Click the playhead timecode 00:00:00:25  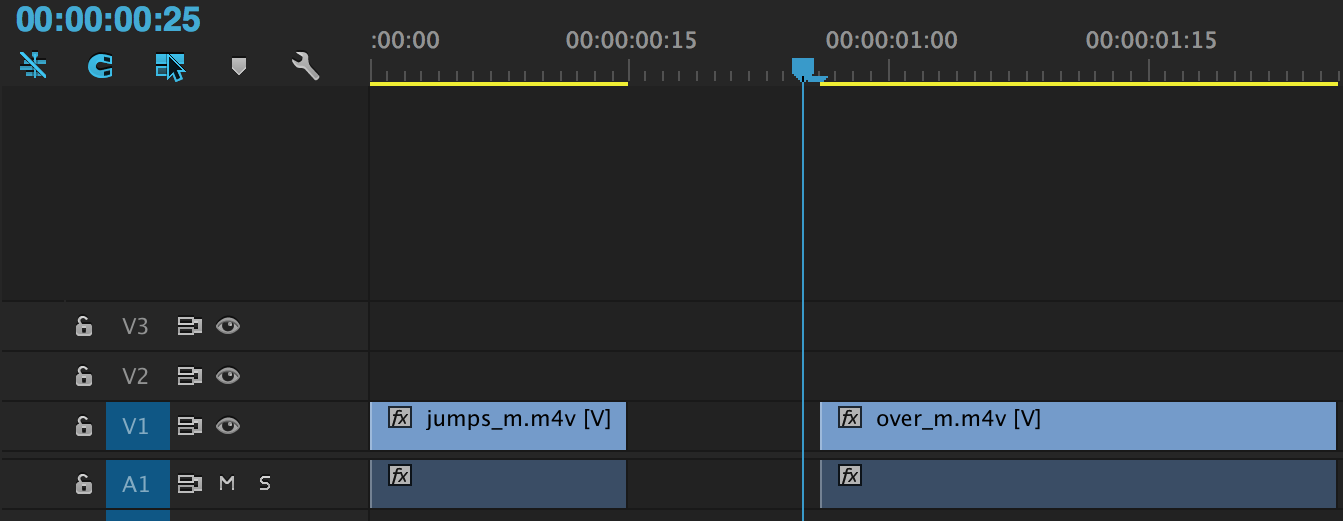pyautogui.click(x=108, y=19)
